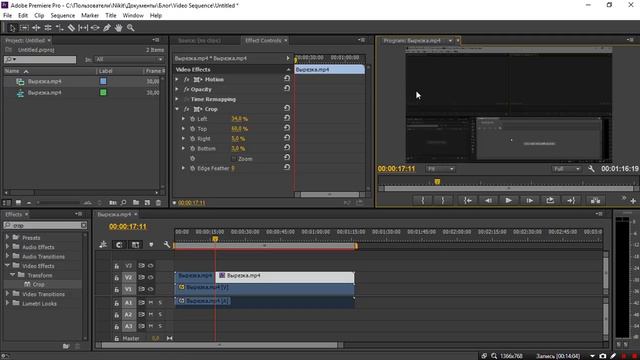Open Program monitor button editor plus icon
The image size is (640, 360).
tap(633, 201)
